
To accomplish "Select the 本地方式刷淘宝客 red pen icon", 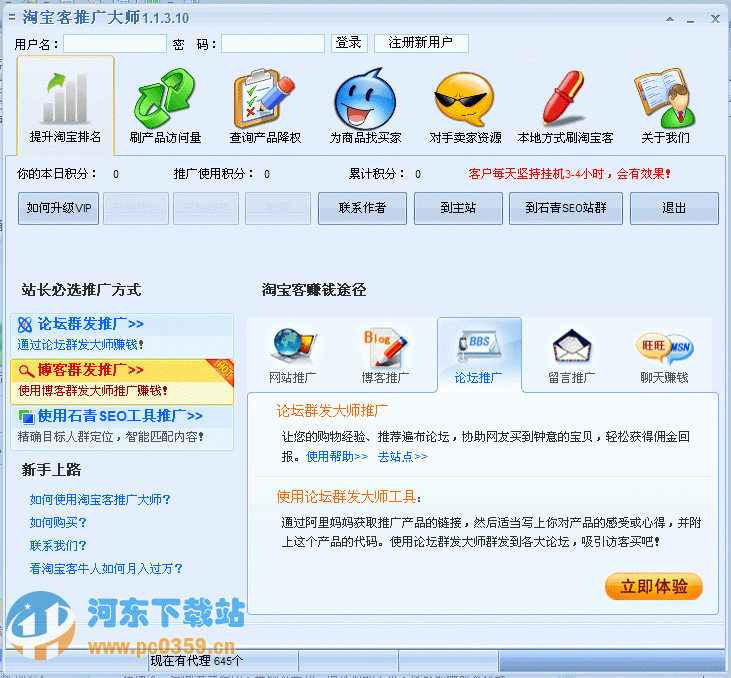I will [x=564, y=98].
